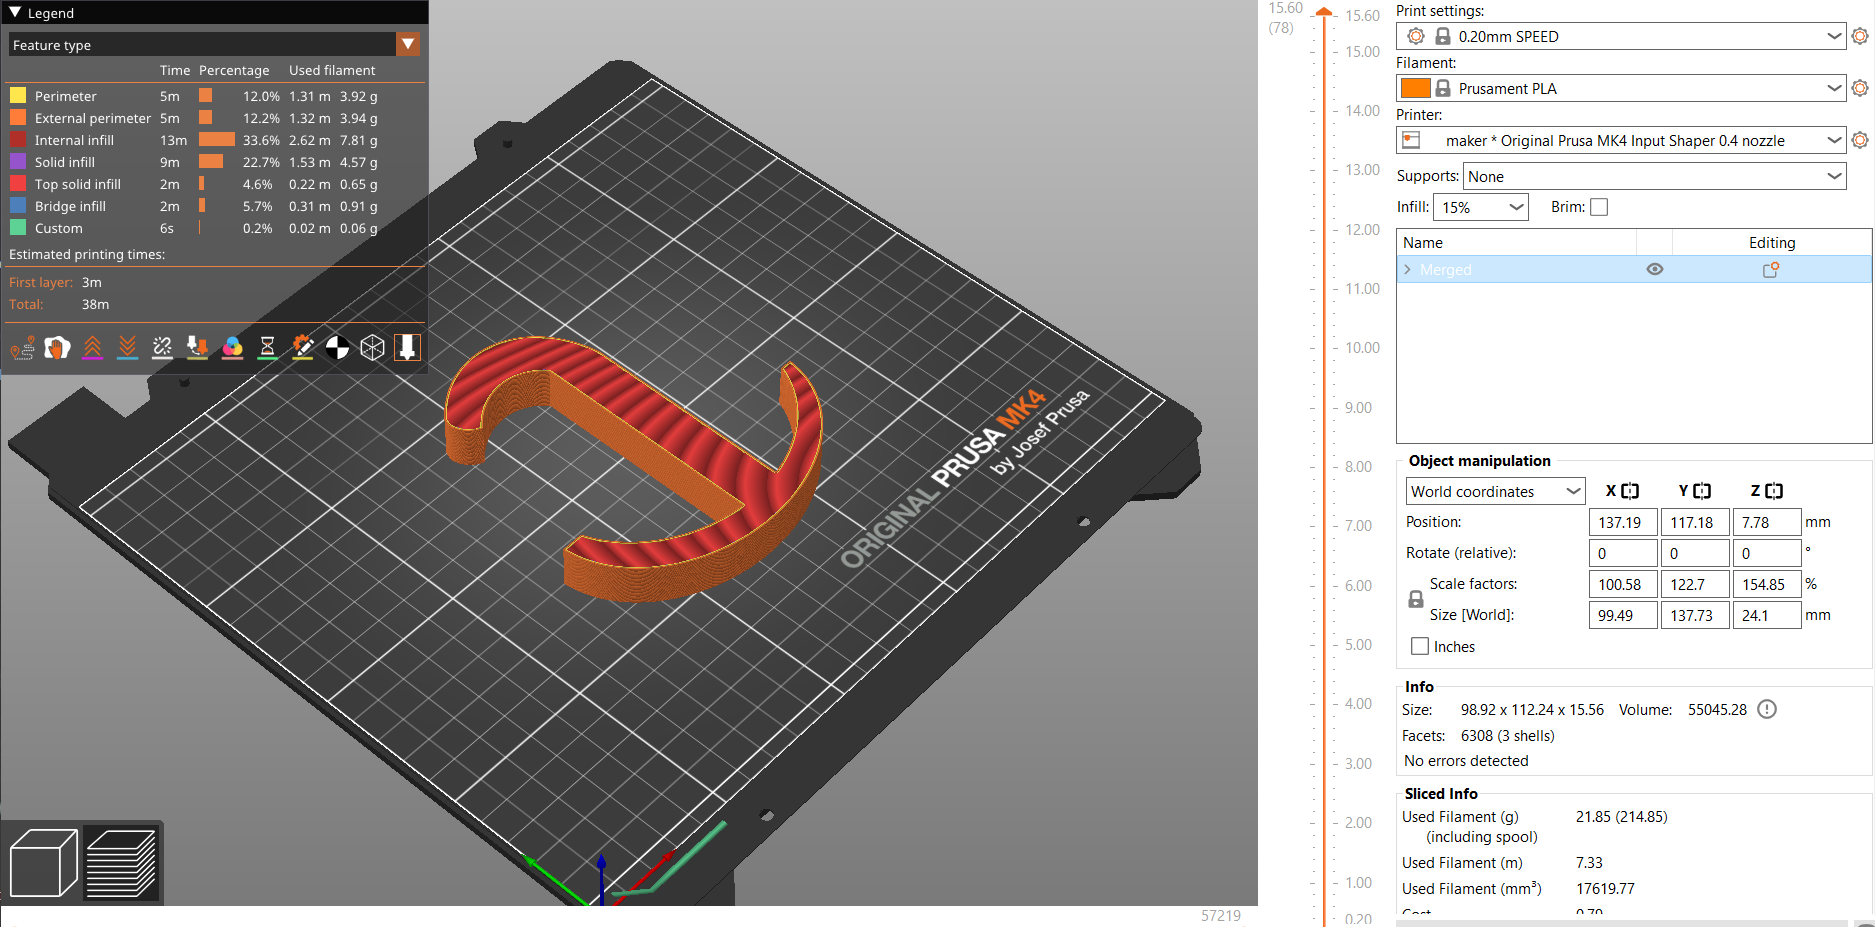Toggle deretractions visibility (orange down chevrons)
The height and width of the screenshot is (927, 1875).
[127, 348]
